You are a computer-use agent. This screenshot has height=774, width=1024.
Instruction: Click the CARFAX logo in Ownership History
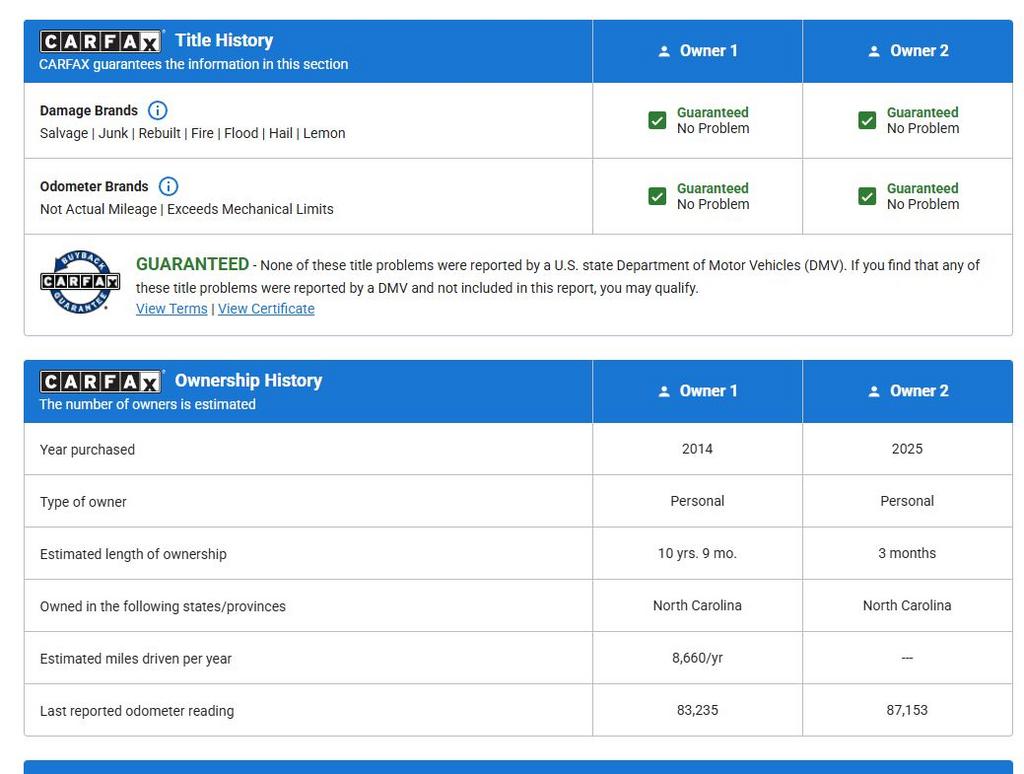[x=100, y=382]
